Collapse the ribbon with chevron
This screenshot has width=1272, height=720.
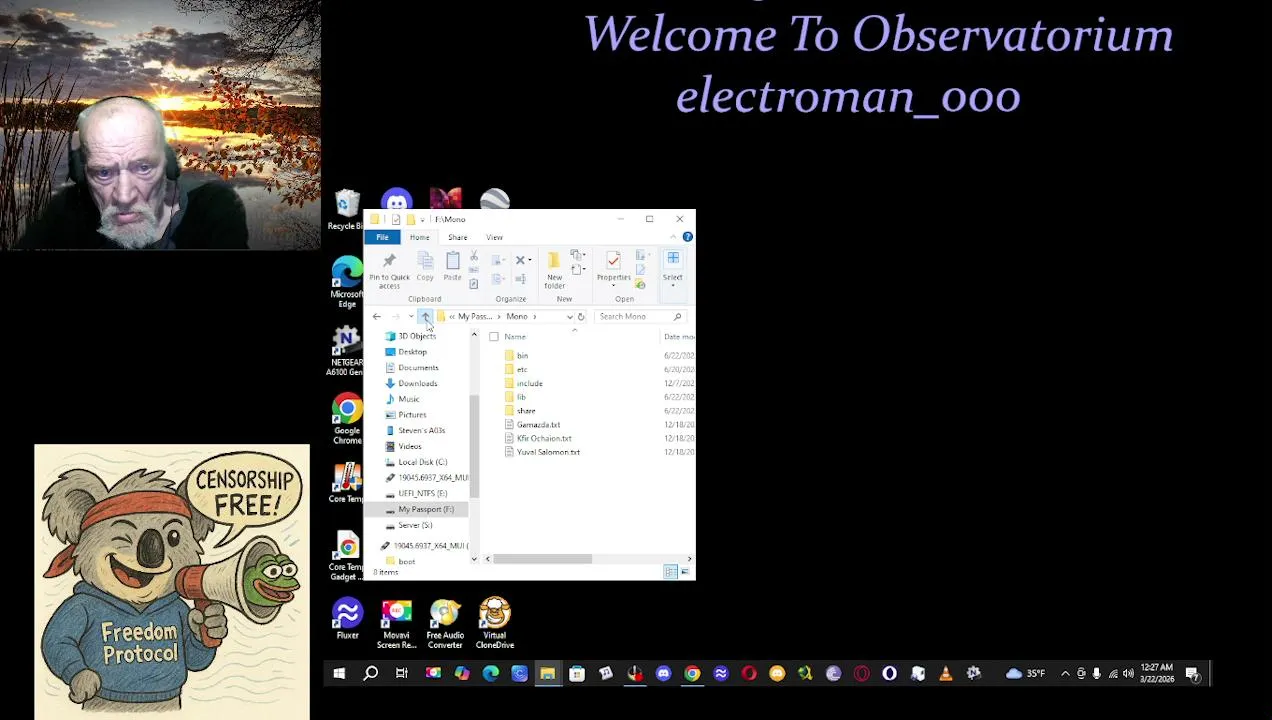(674, 237)
